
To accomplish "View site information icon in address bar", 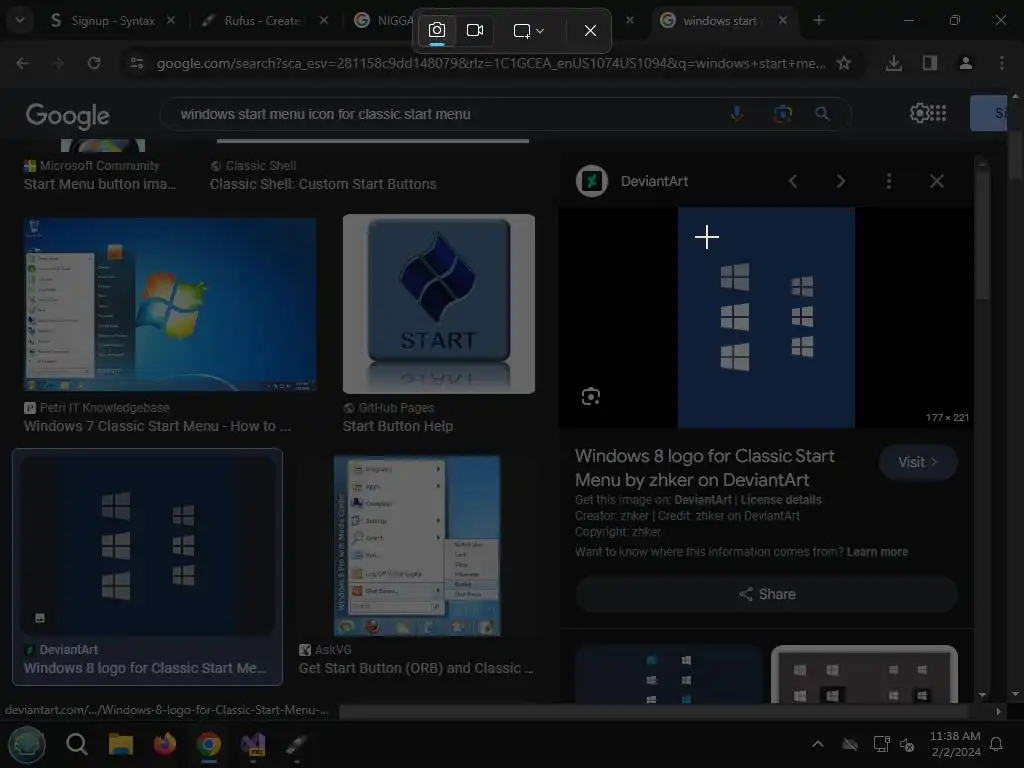I will coord(136,63).
